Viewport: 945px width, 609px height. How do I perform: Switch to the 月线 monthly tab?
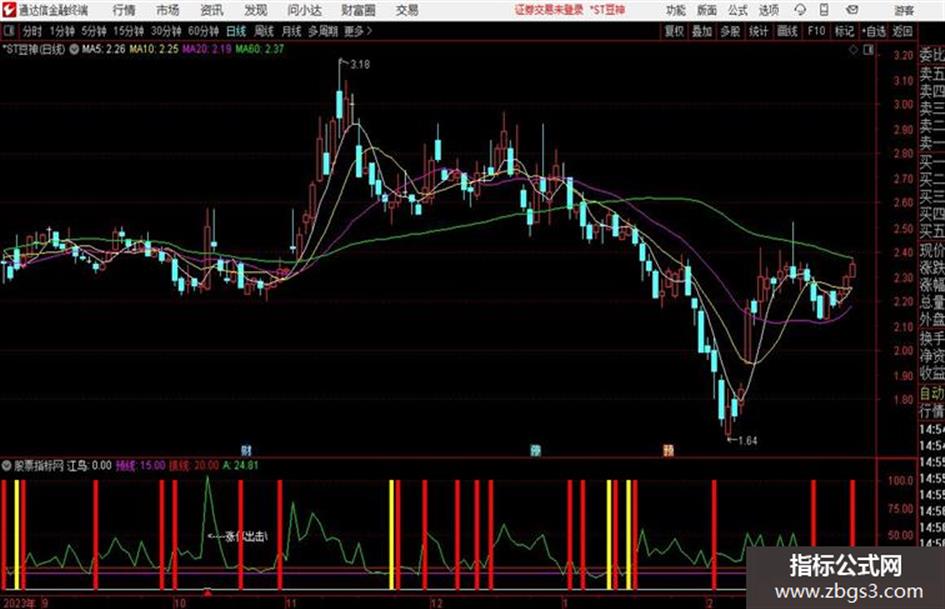pos(291,31)
